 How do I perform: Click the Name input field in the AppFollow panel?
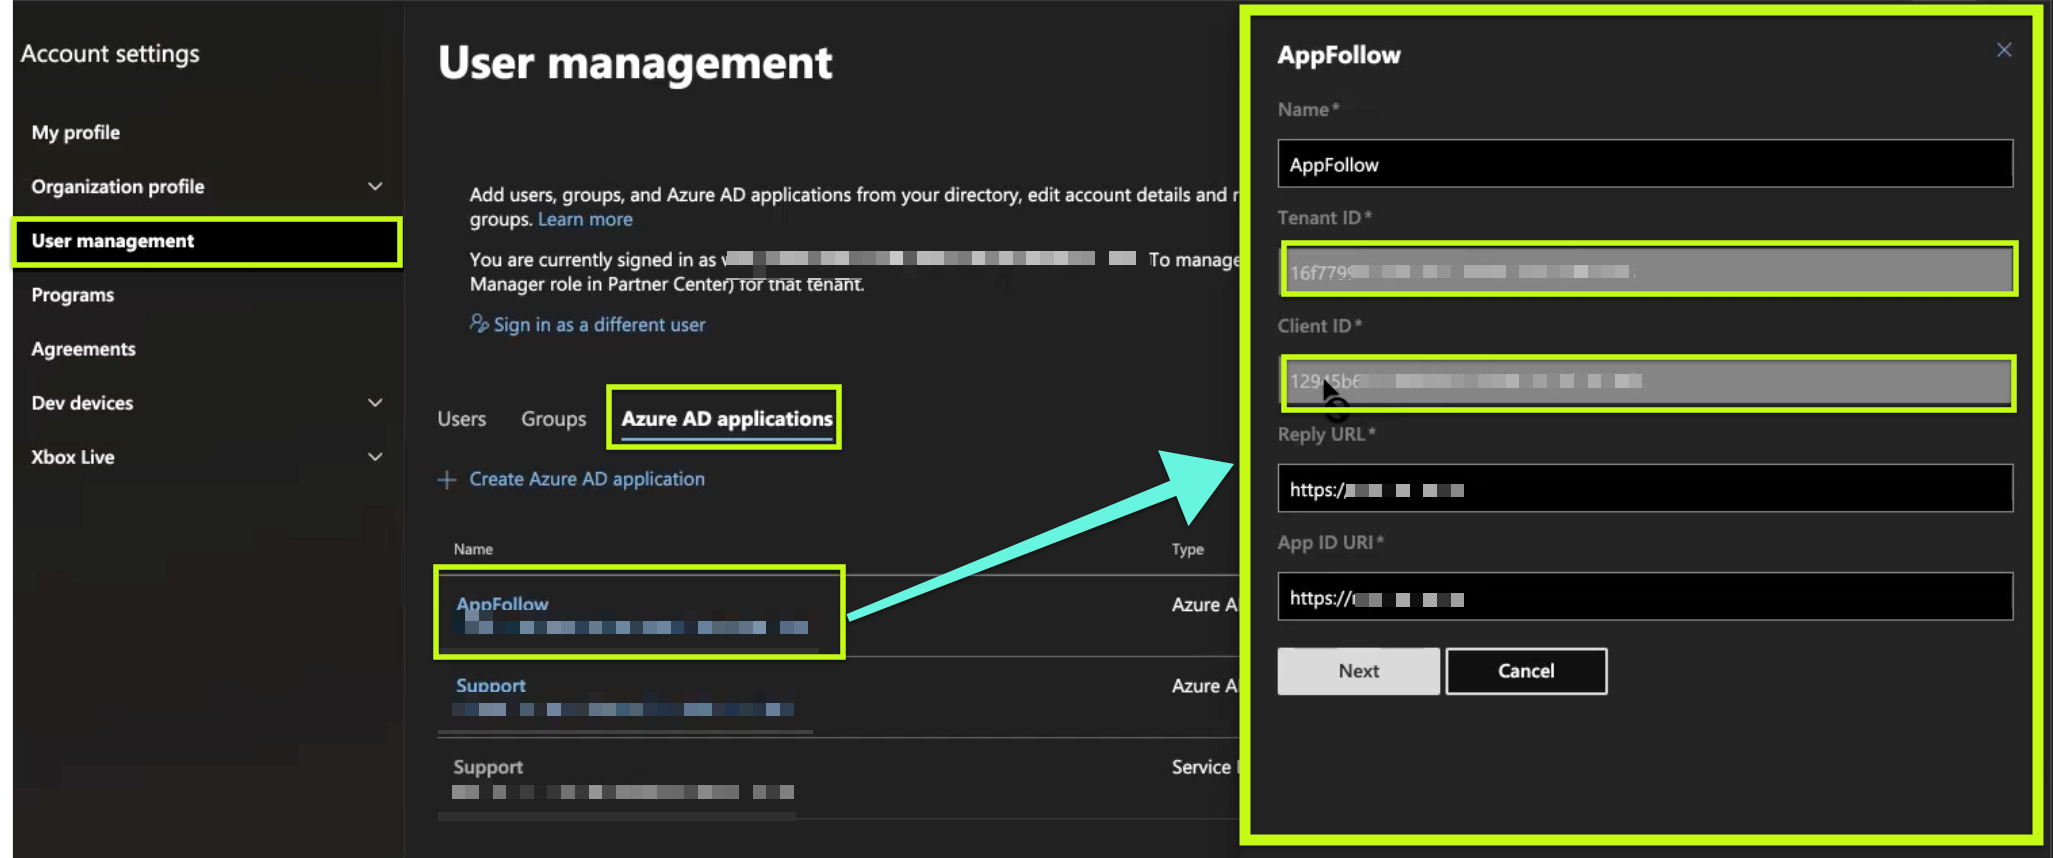[x=1645, y=164]
